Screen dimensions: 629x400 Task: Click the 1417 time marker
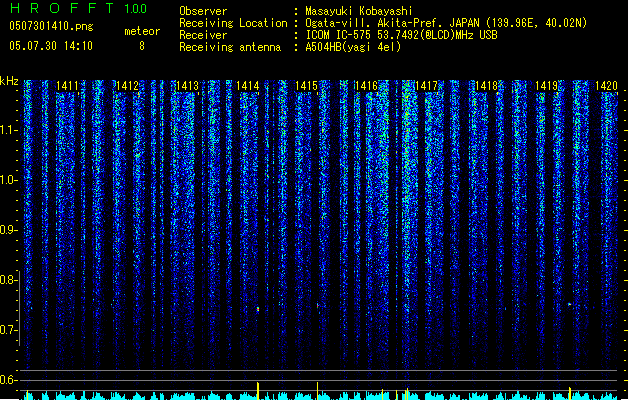pyautogui.click(x=426, y=86)
